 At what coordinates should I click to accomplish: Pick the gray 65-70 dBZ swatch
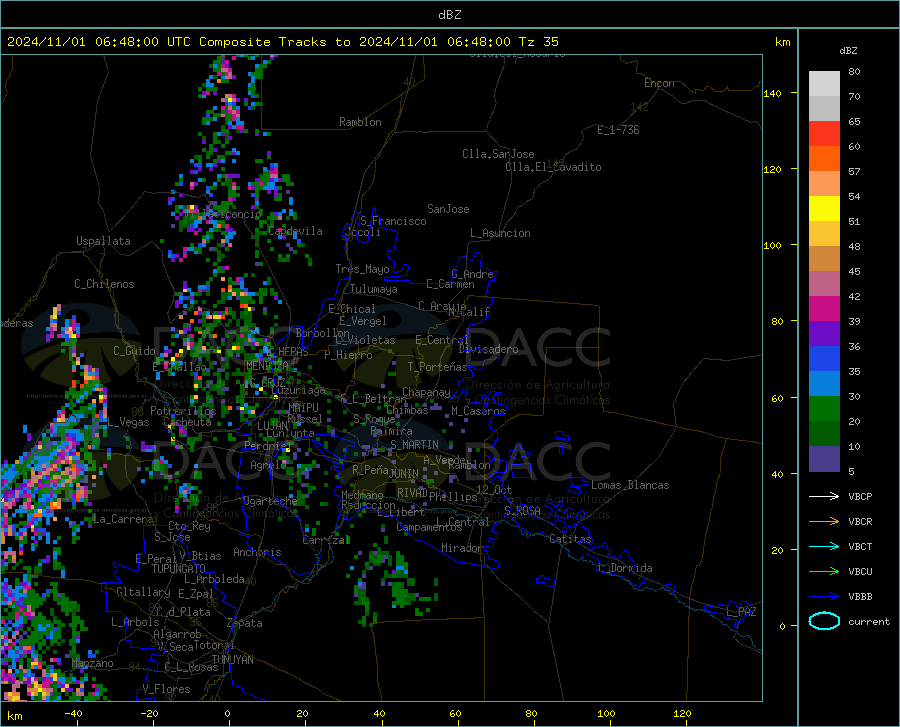(x=824, y=108)
